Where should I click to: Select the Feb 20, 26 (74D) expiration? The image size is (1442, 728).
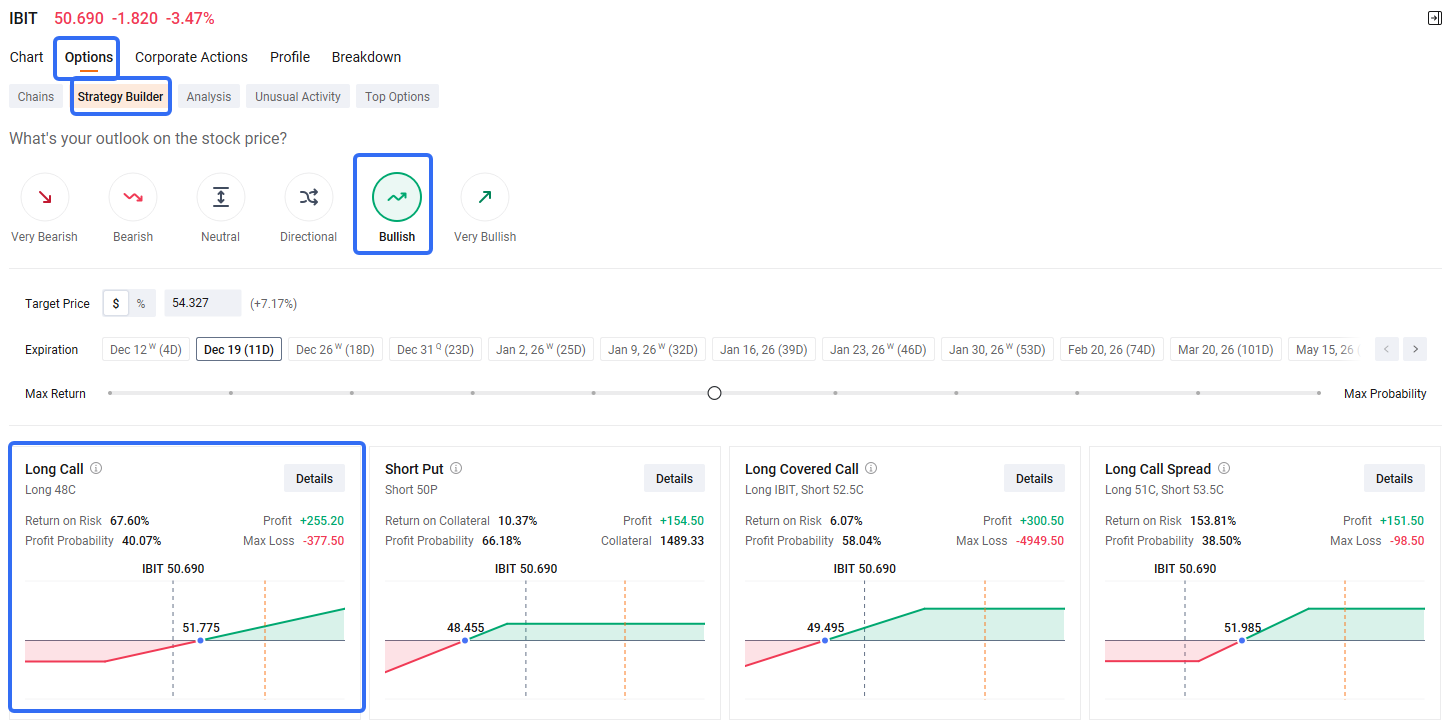tap(1111, 349)
